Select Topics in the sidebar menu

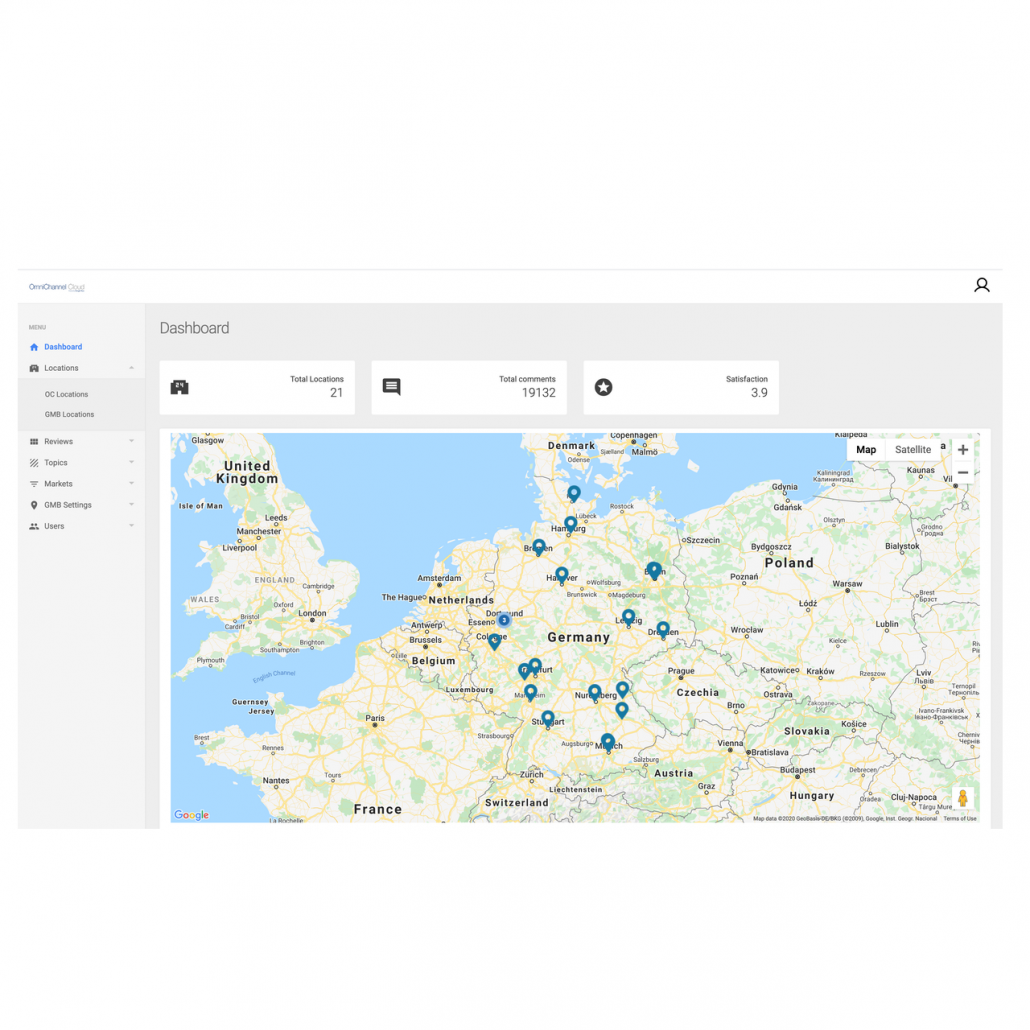tap(56, 462)
